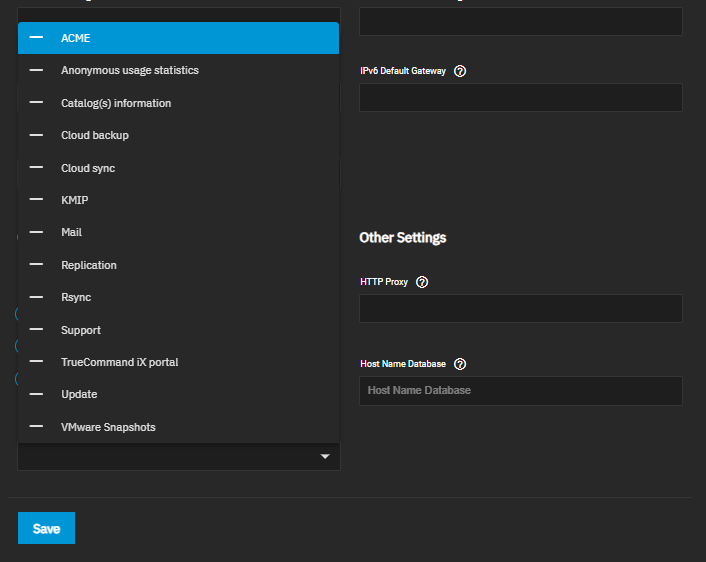The height and width of the screenshot is (562, 706).
Task: Pick Mail from the options list
Action: (71, 232)
